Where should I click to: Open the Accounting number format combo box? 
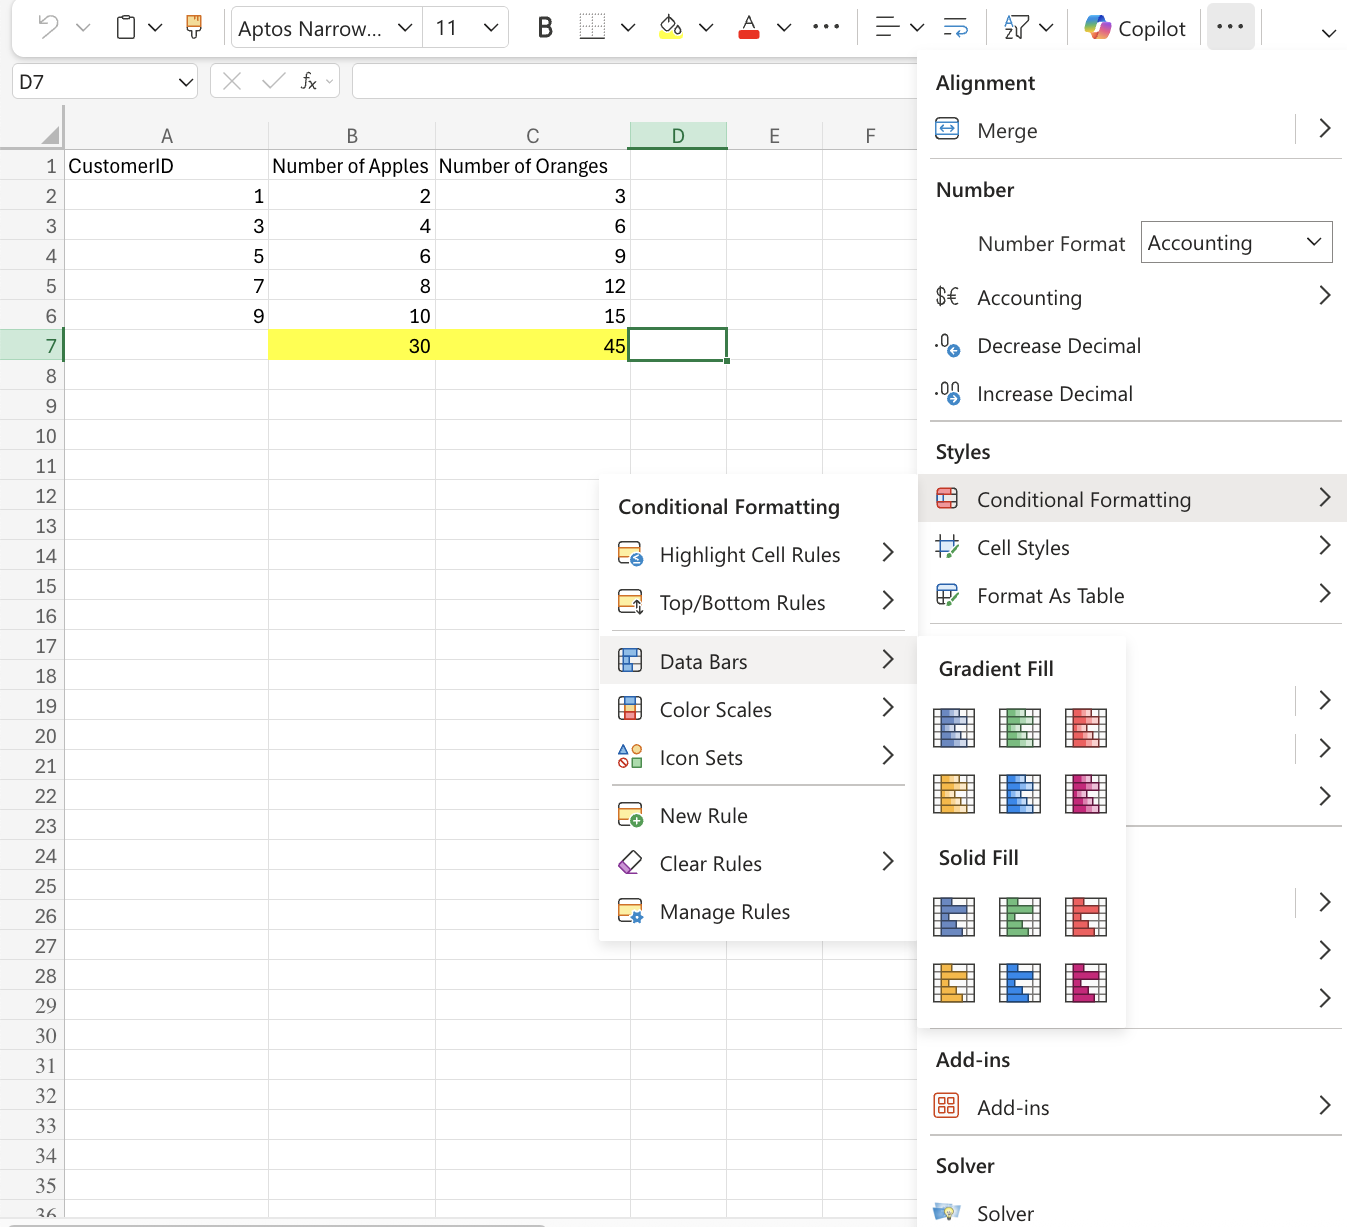tap(1236, 242)
